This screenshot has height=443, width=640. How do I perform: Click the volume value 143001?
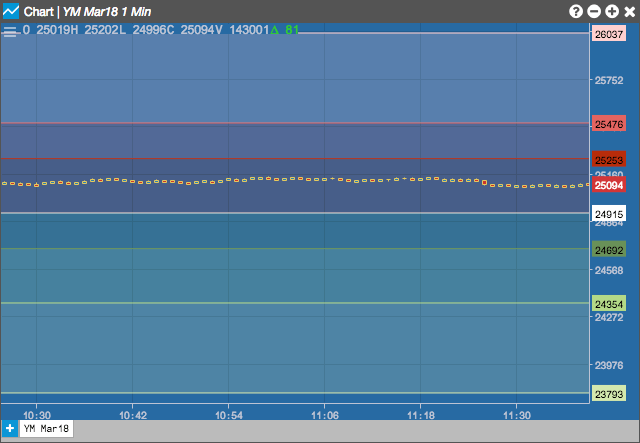(249, 30)
